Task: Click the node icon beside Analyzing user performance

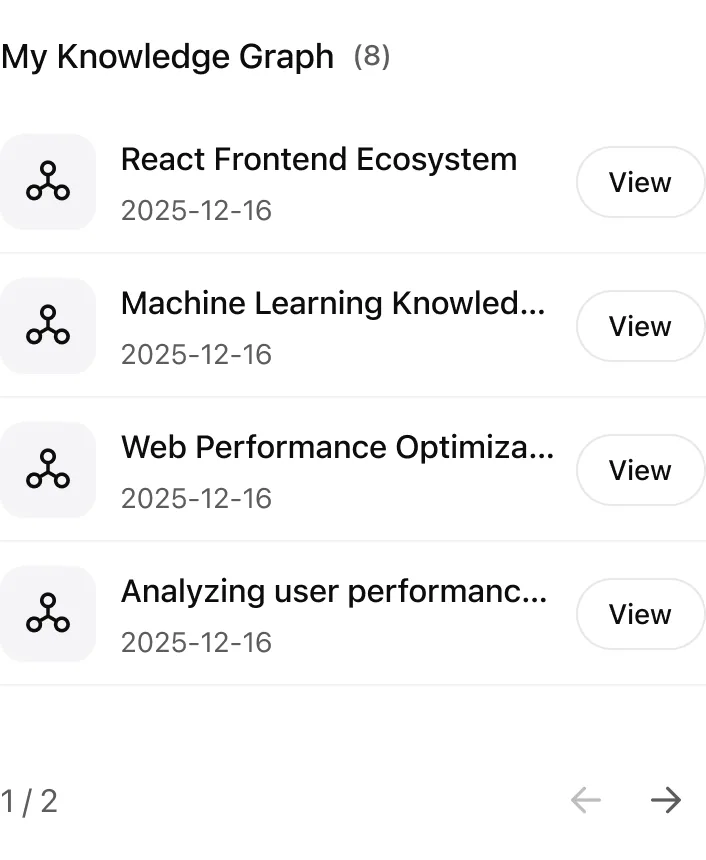Action: [48, 614]
